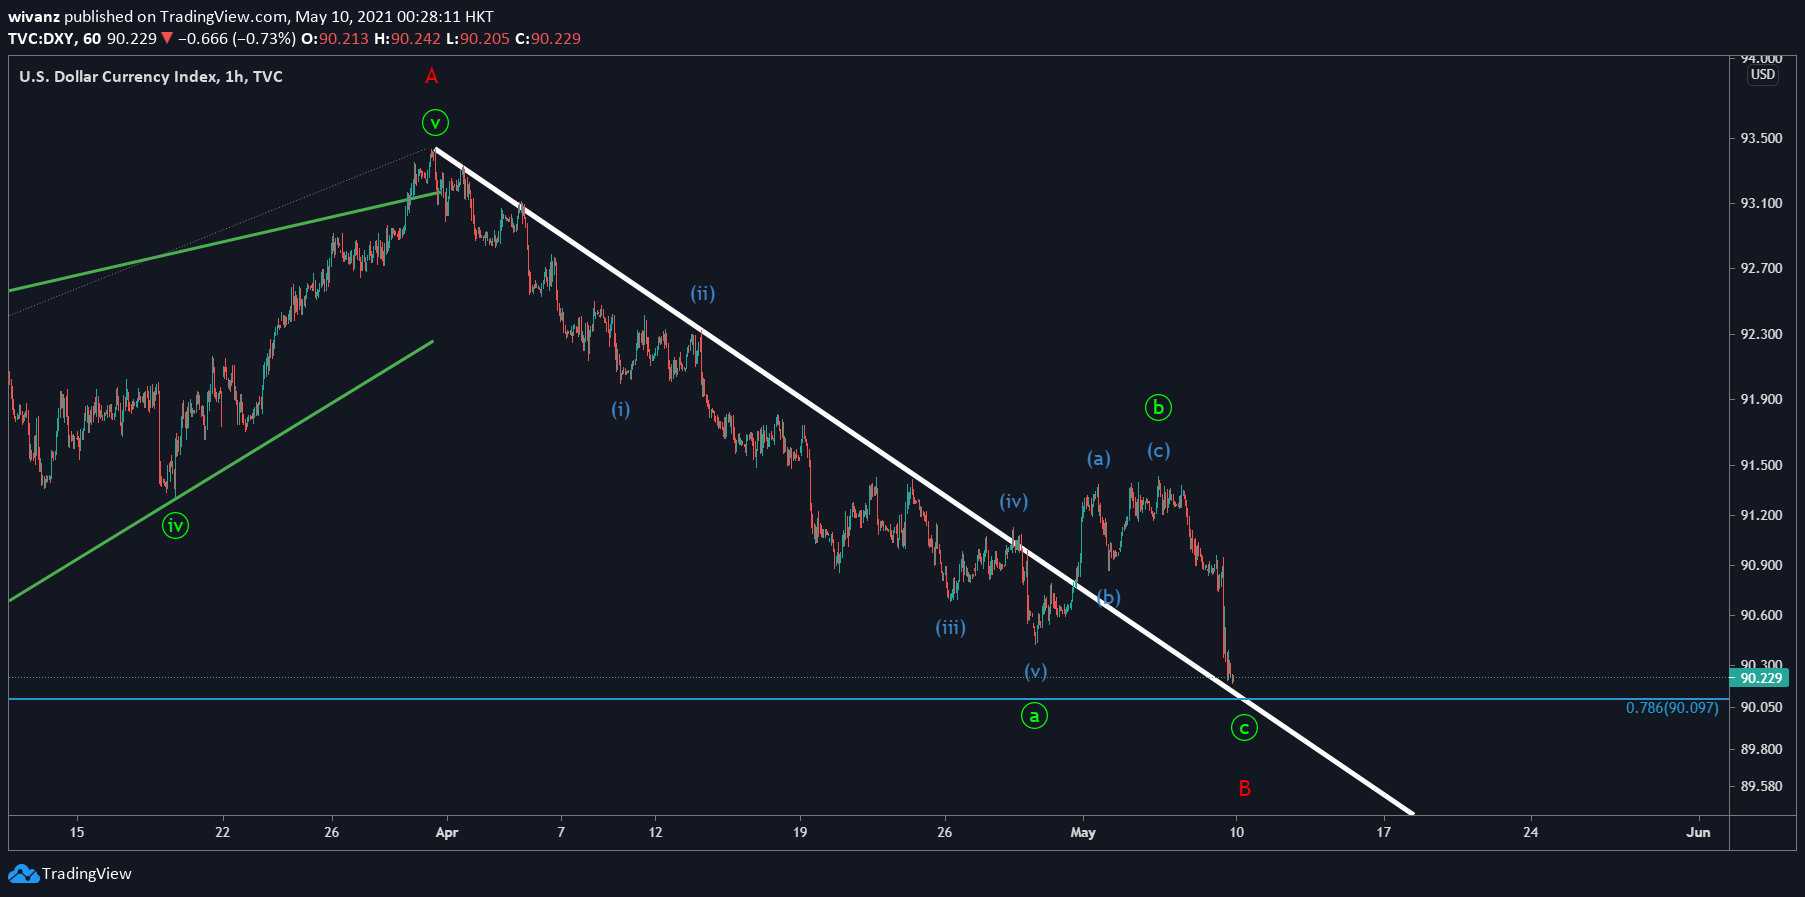Click the 0.786(90.097) Fibonacci level label

point(1672,708)
